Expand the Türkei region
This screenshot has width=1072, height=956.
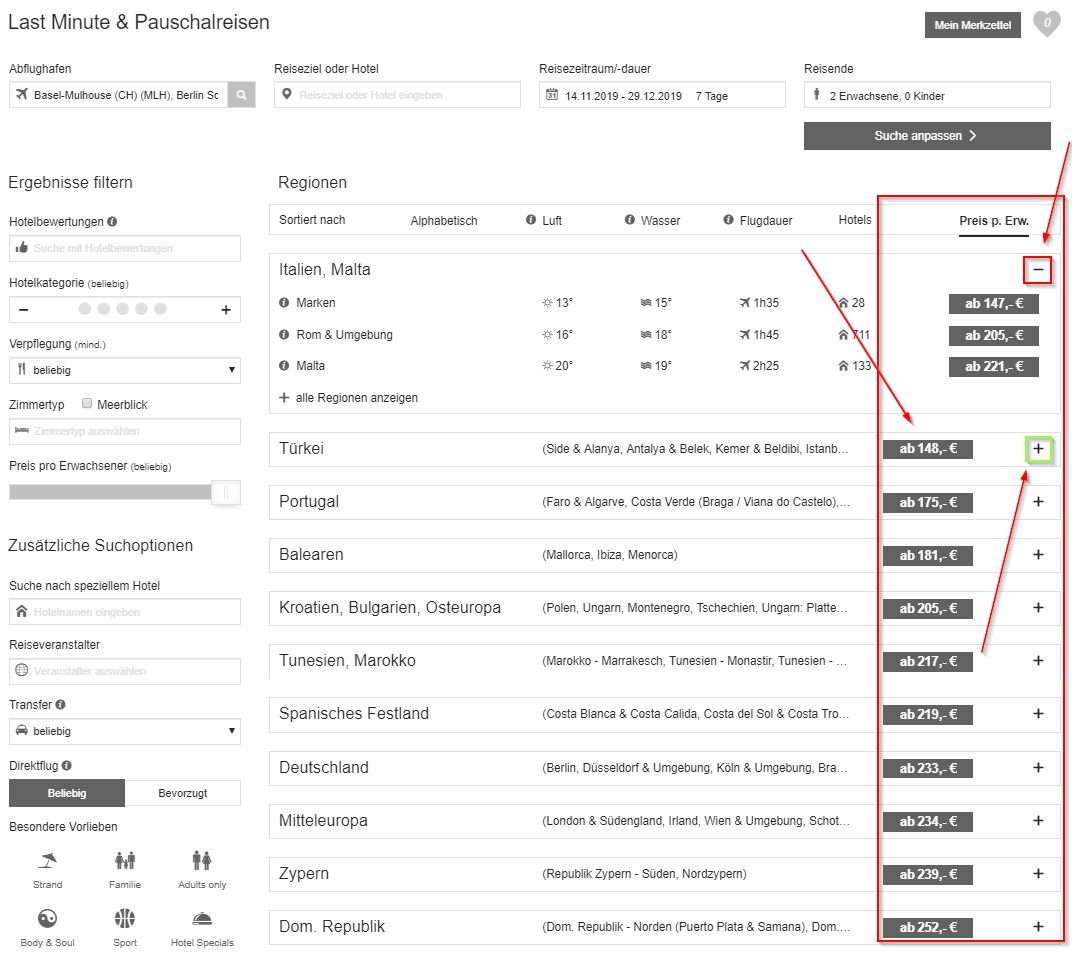click(x=1038, y=450)
